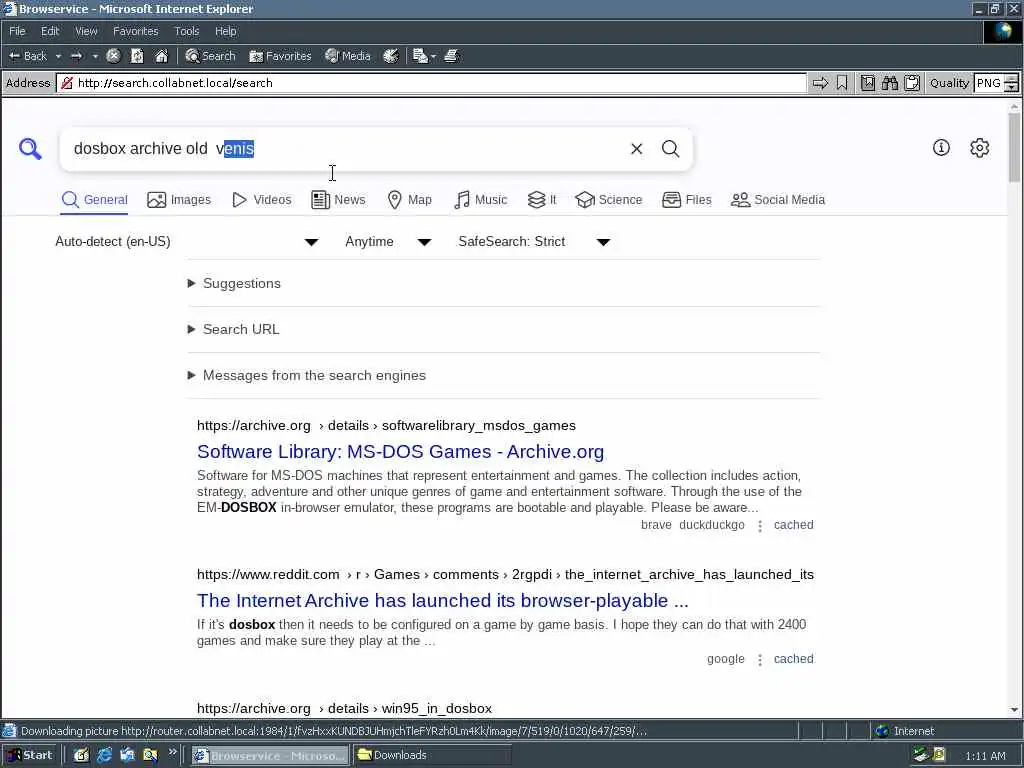Switch to the Videos tab

point(262,200)
